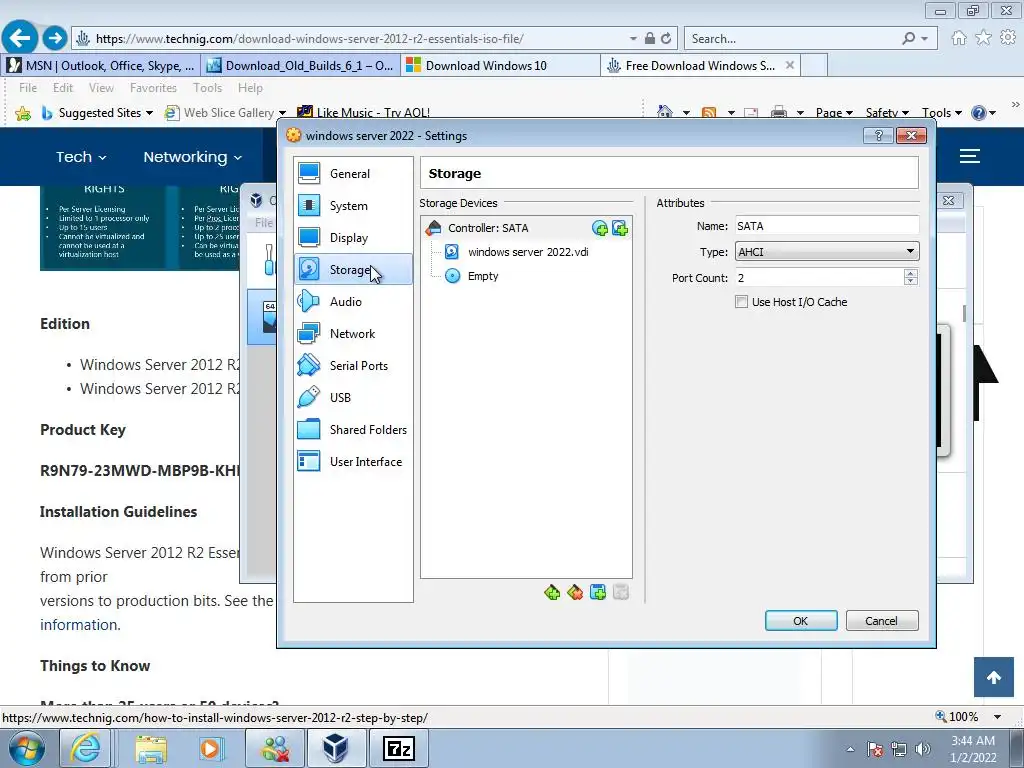Viewport: 1024px width, 768px height.
Task: Select windows server 2022.vdi disk entry
Action: pos(528,252)
